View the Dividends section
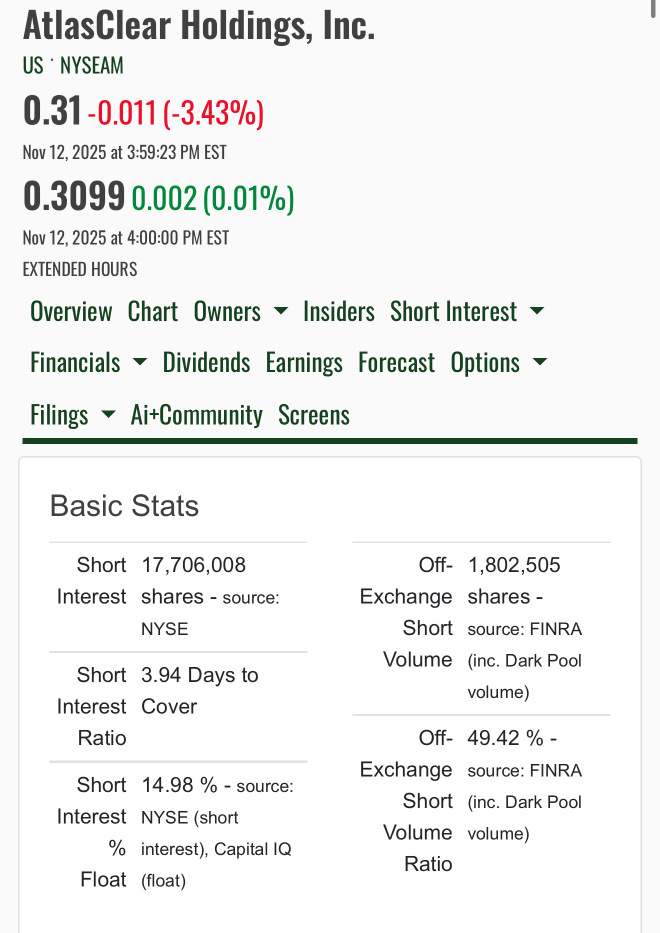Viewport: 660px width, 933px height. point(206,362)
